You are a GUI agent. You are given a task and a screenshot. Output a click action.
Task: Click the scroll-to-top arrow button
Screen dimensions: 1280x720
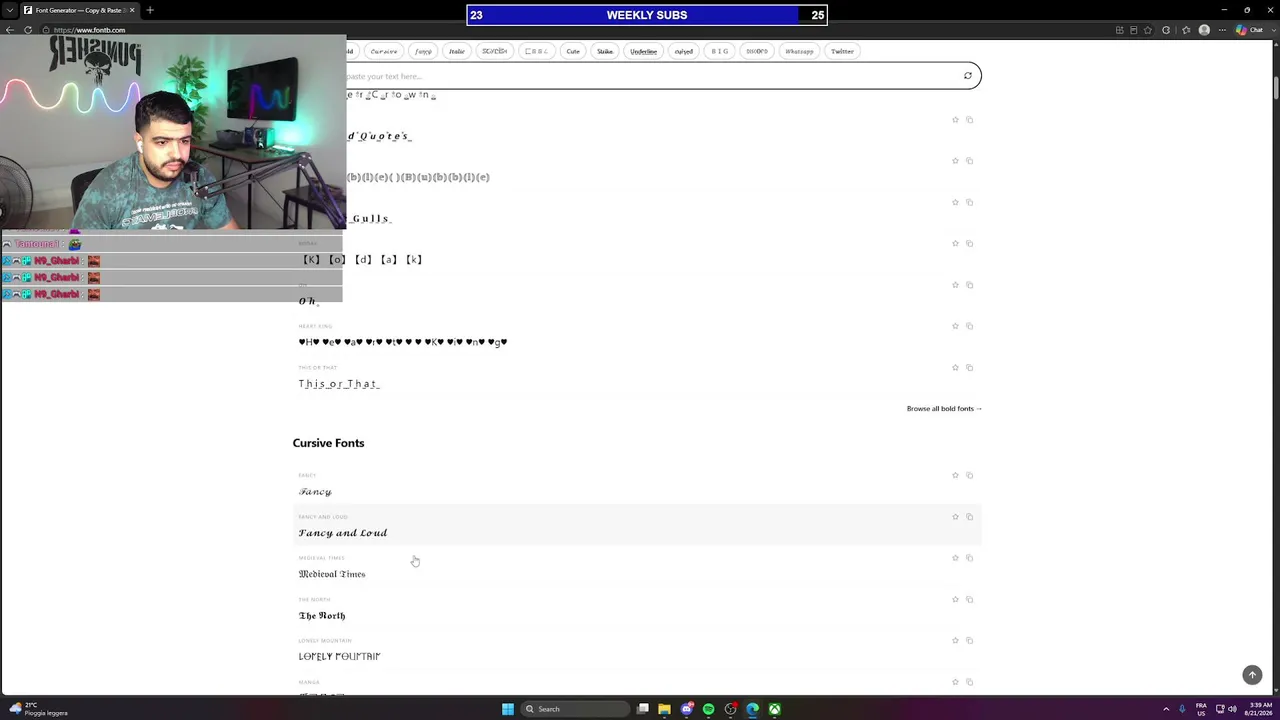click(1252, 675)
